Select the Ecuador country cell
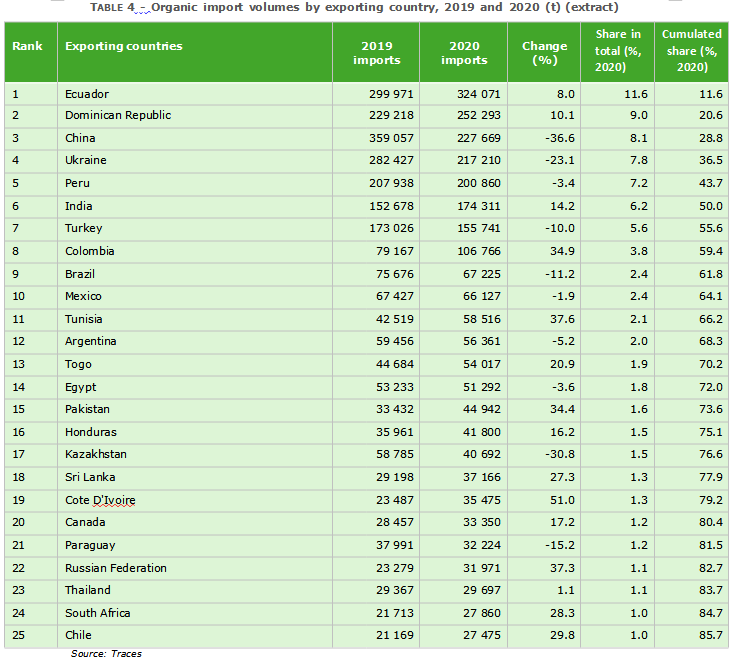Image resolution: width=735 pixels, height=665 pixels. [x=195, y=94]
